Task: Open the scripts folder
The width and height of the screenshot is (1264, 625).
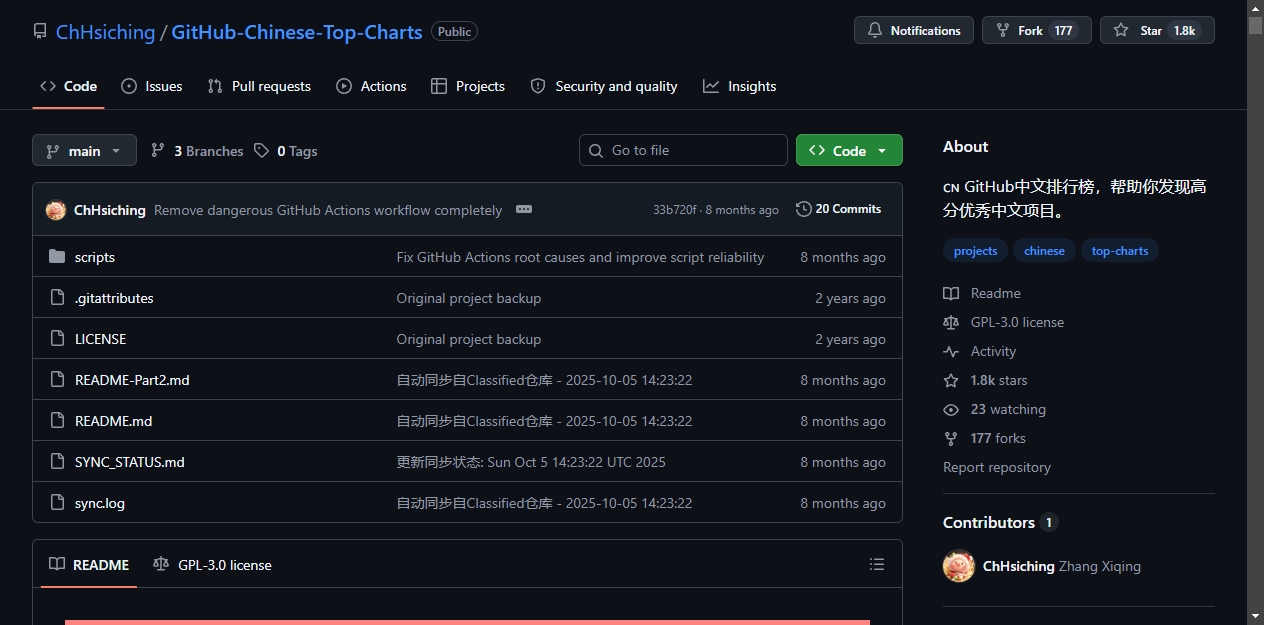Action: (x=95, y=257)
